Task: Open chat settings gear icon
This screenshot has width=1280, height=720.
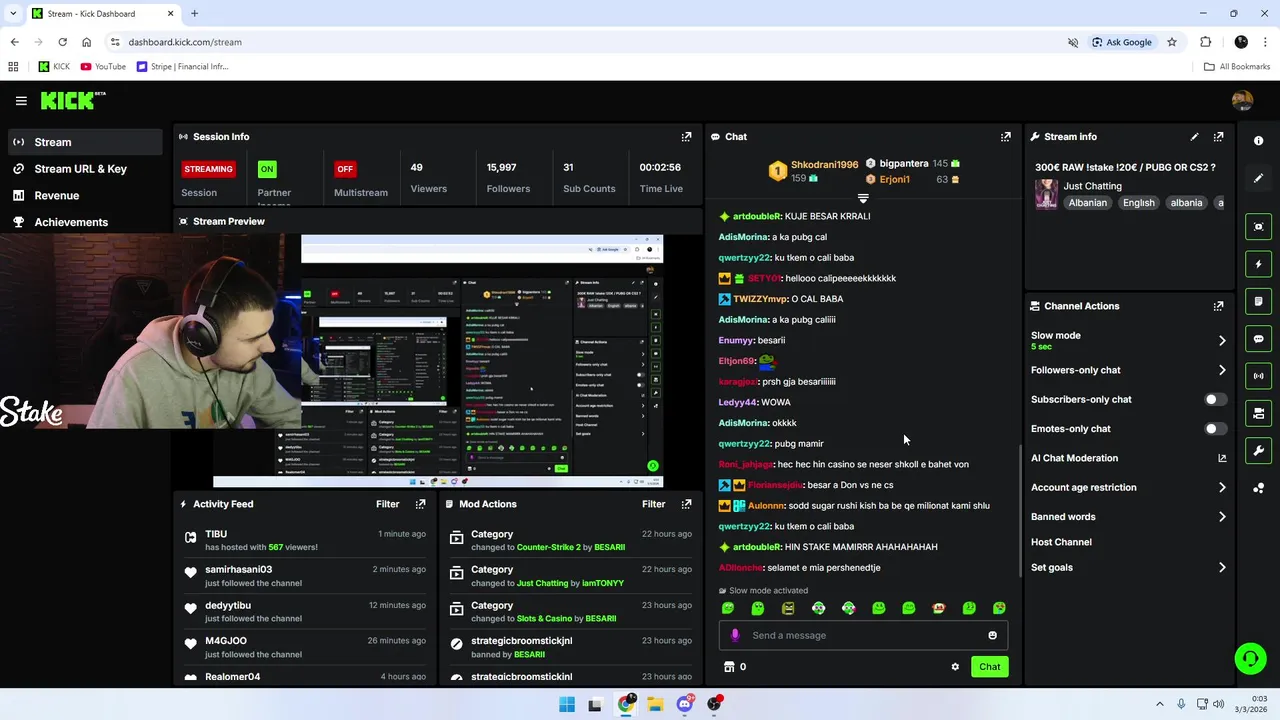Action: coord(955,667)
